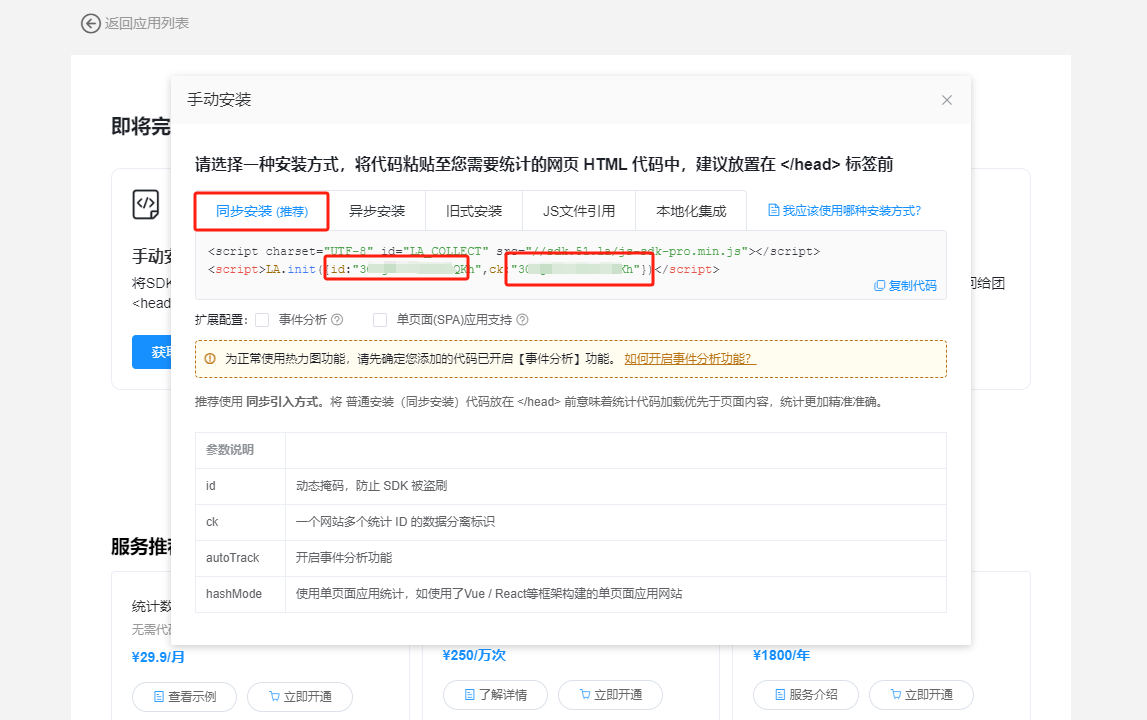Click 立即开通 under the ¥250/万次 plan
Viewport: 1147px width, 720px height.
pos(610,694)
